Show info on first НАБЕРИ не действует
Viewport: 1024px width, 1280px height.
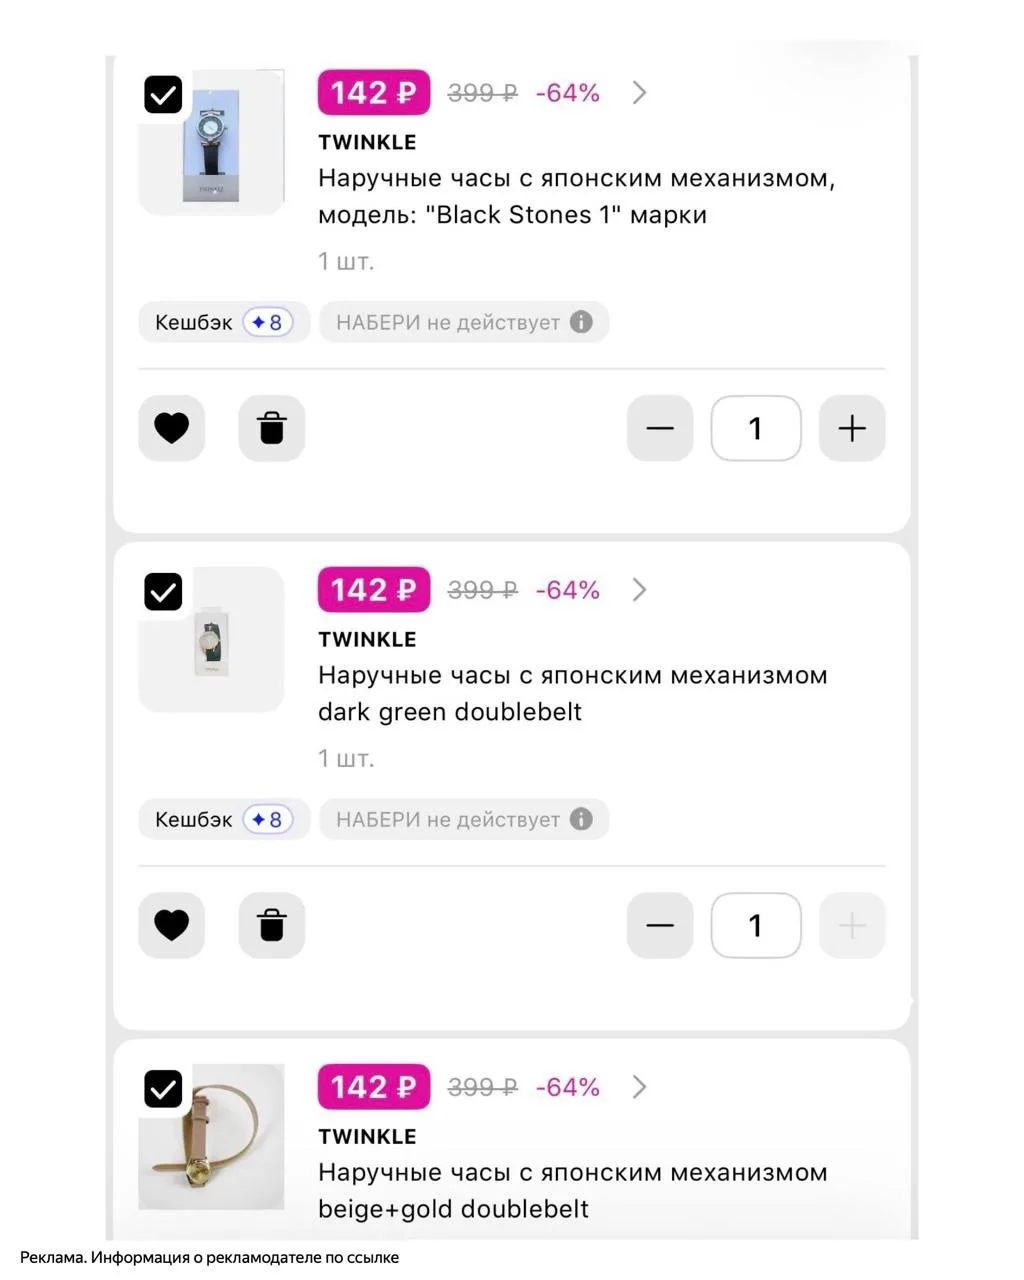pos(581,322)
